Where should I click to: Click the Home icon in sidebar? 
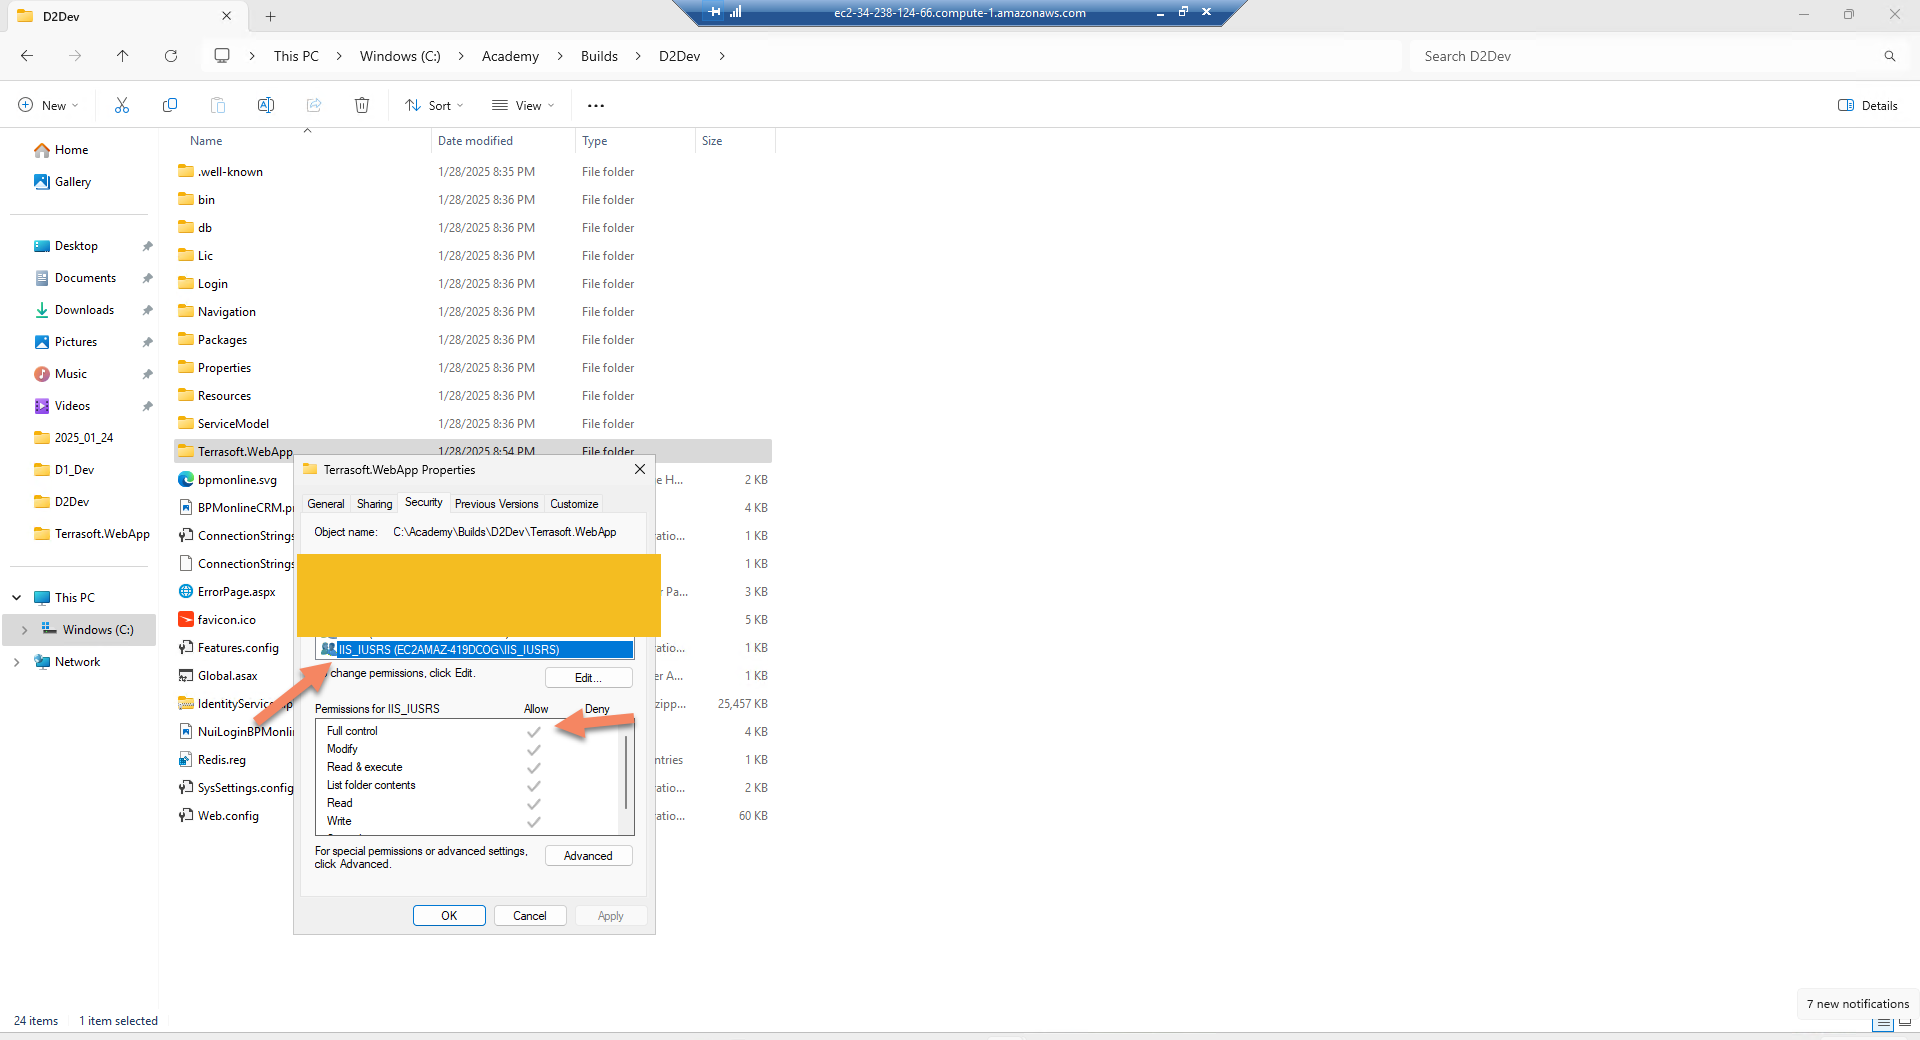pos(42,150)
